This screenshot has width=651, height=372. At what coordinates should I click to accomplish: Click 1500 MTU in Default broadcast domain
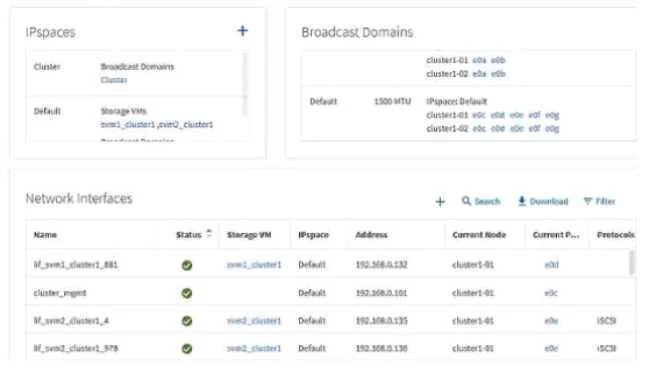[392, 102]
